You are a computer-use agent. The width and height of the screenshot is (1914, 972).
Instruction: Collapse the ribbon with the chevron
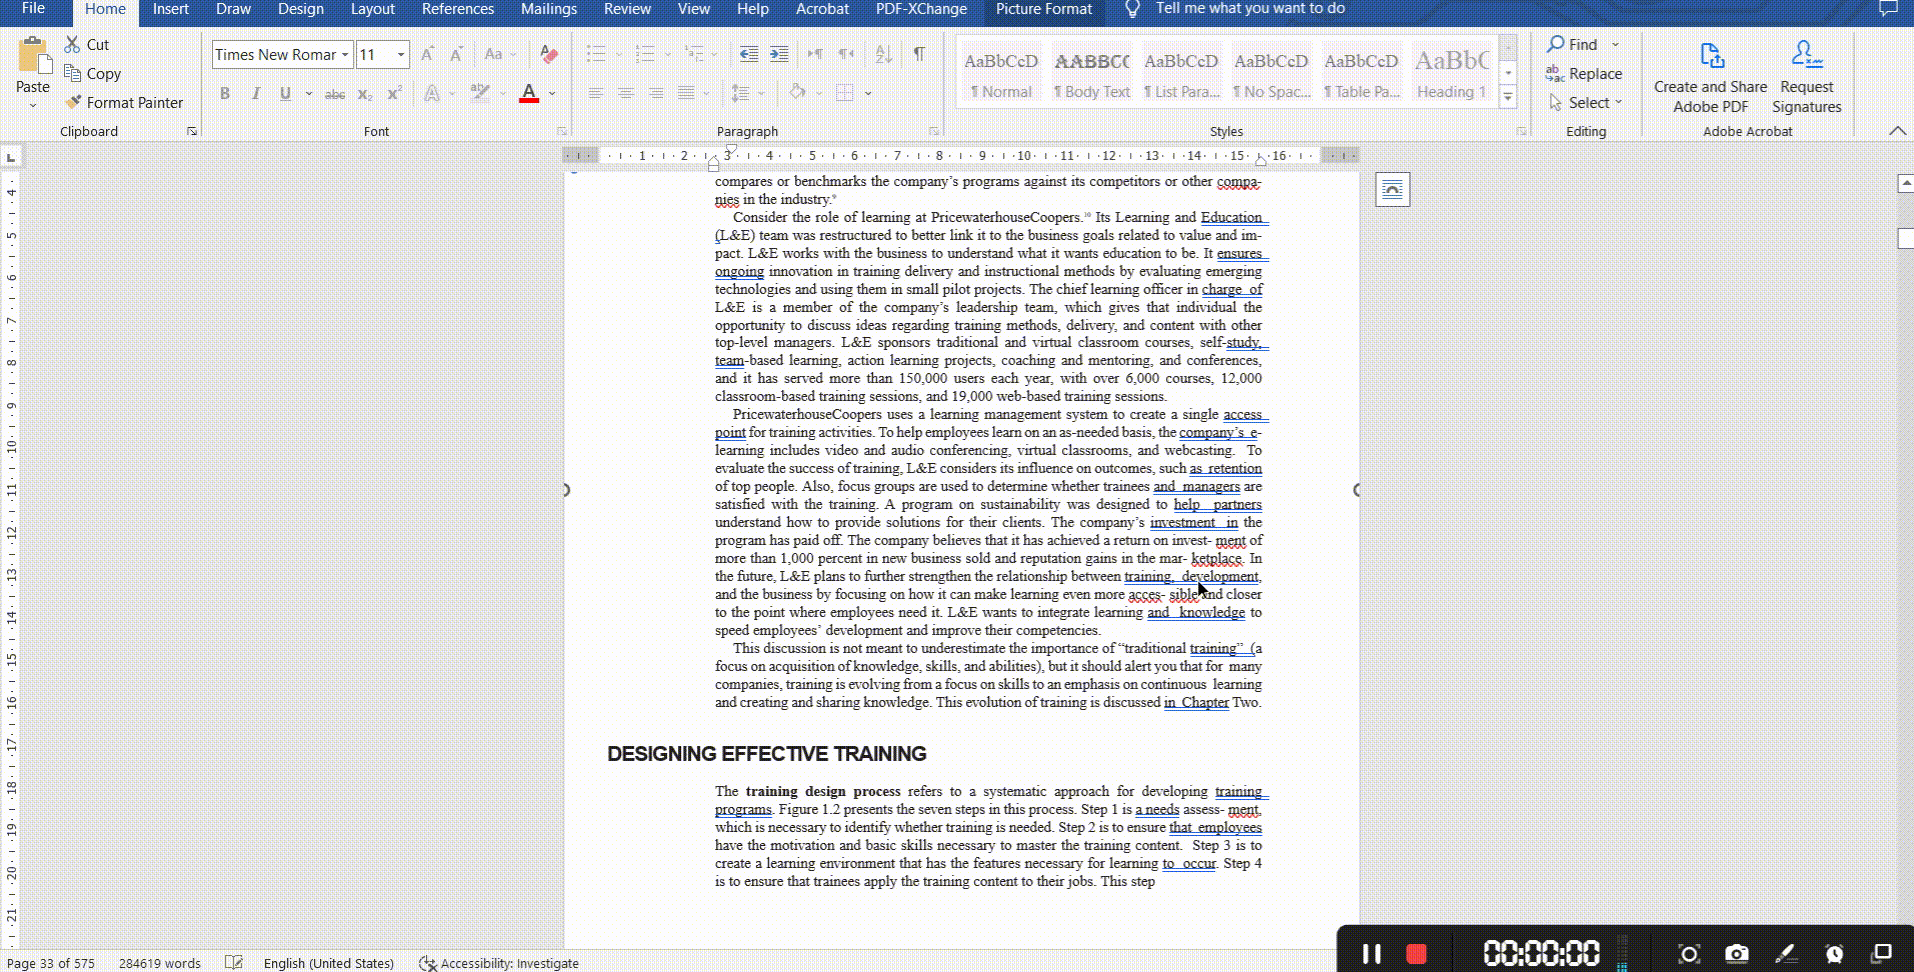(1897, 131)
